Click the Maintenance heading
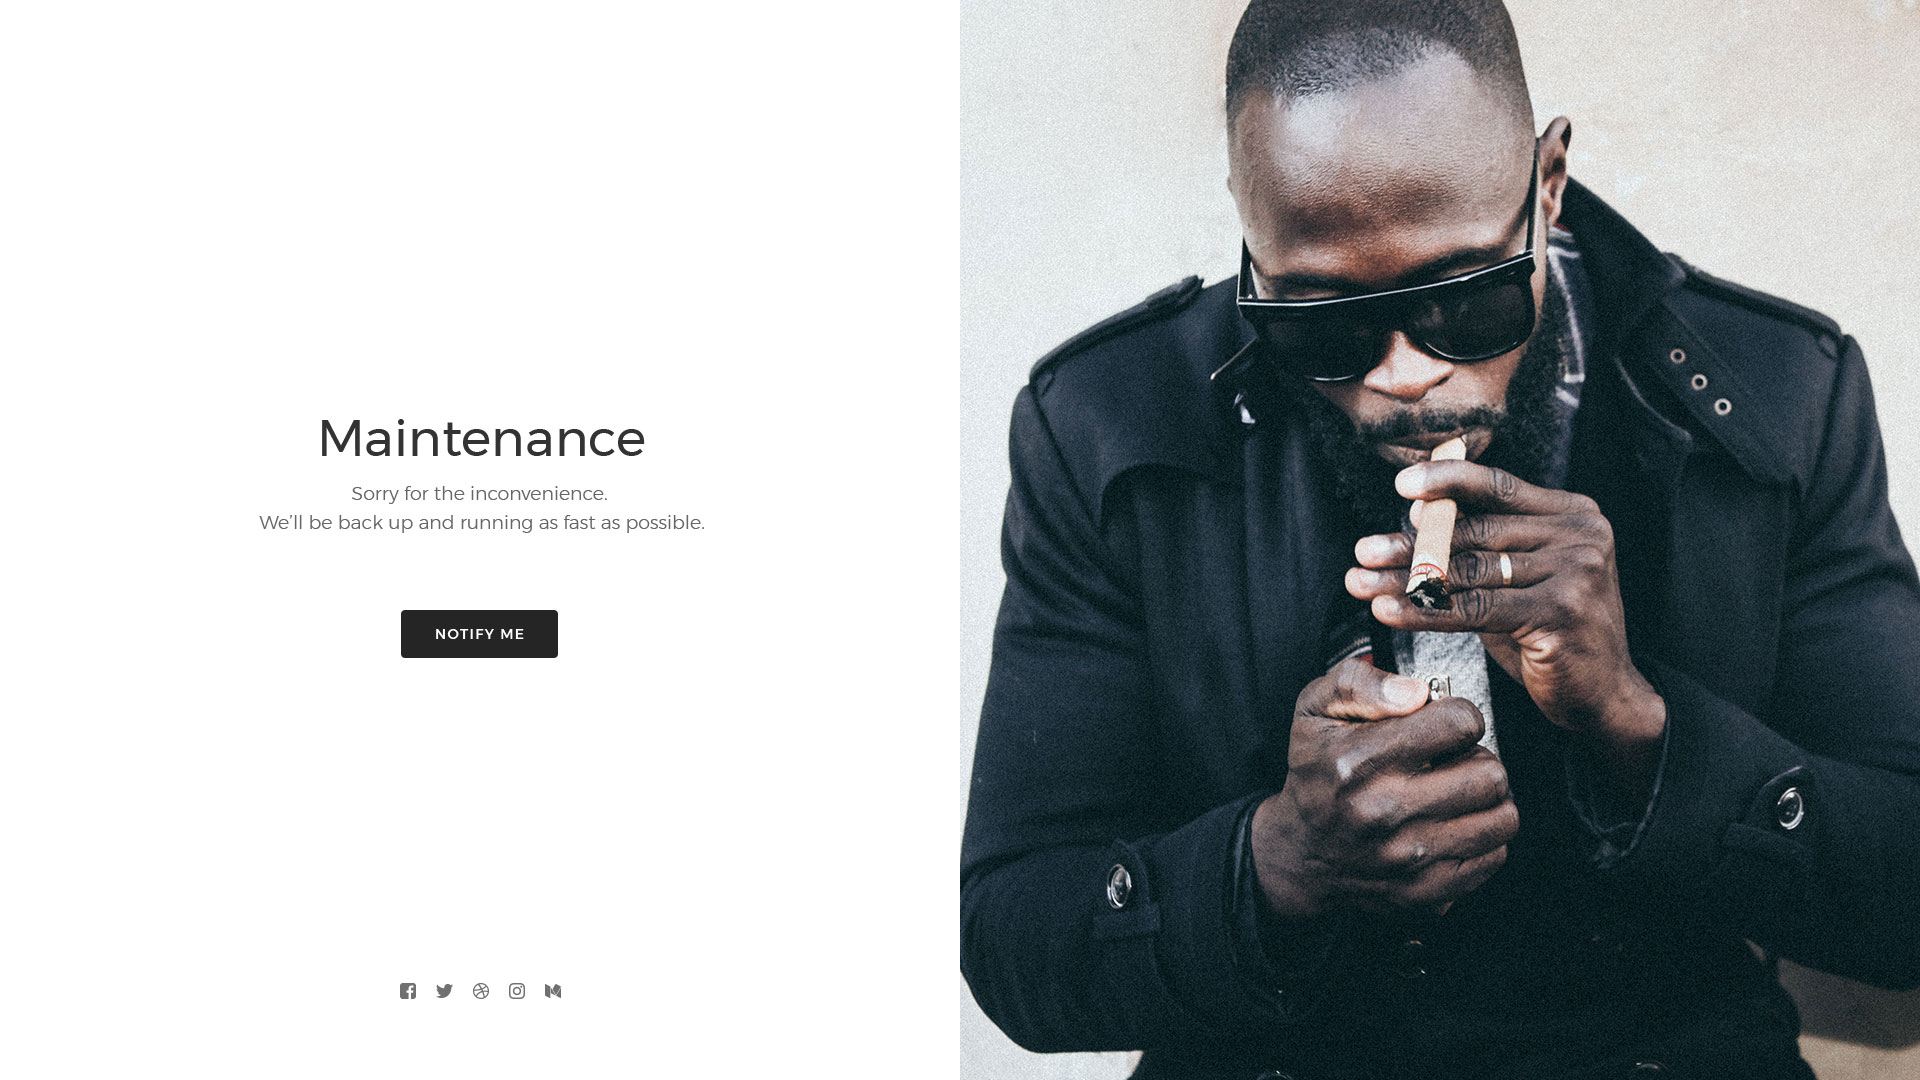This screenshot has height=1080, width=1920. 481,438
